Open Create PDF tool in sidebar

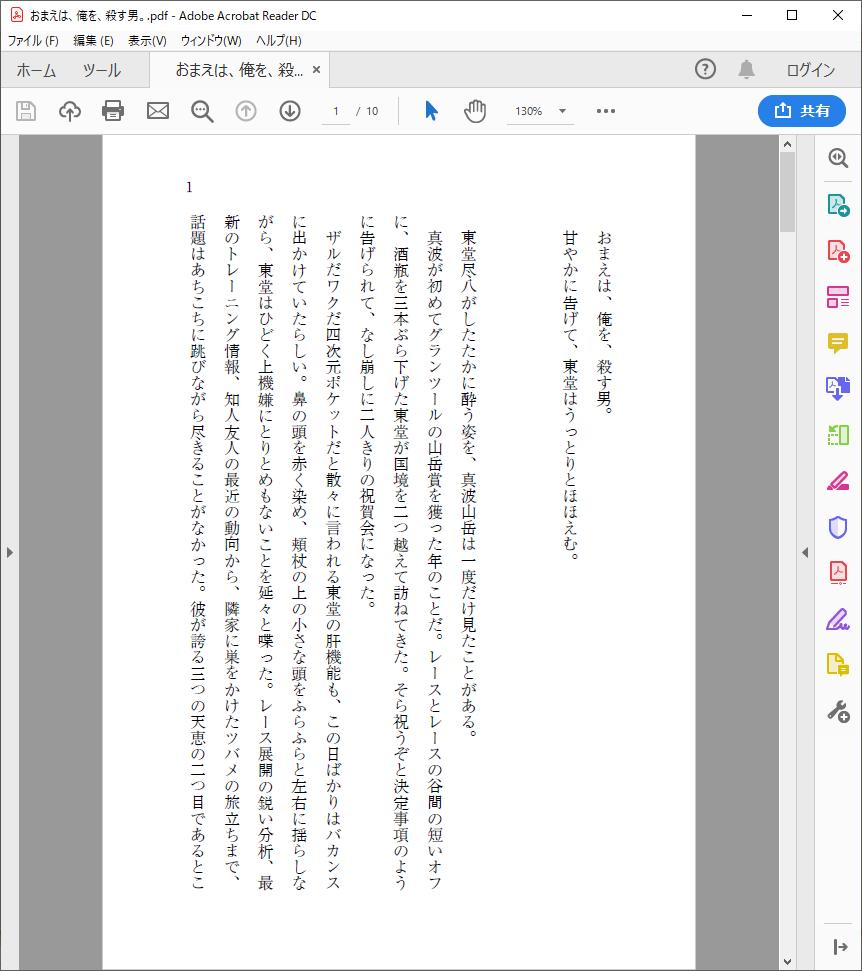pyautogui.click(x=838, y=251)
